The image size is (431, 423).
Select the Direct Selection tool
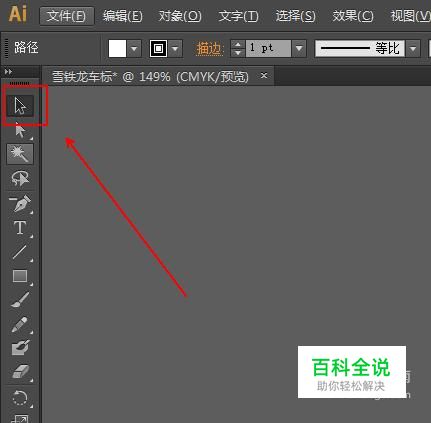tap(20, 130)
